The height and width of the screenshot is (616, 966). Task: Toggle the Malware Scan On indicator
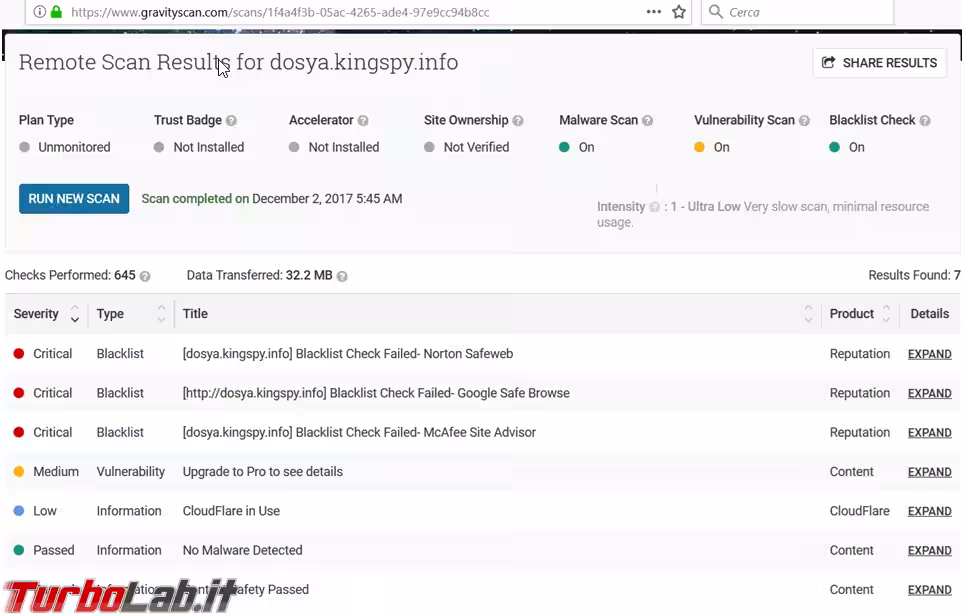pyautogui.click(x=565, y=147)
